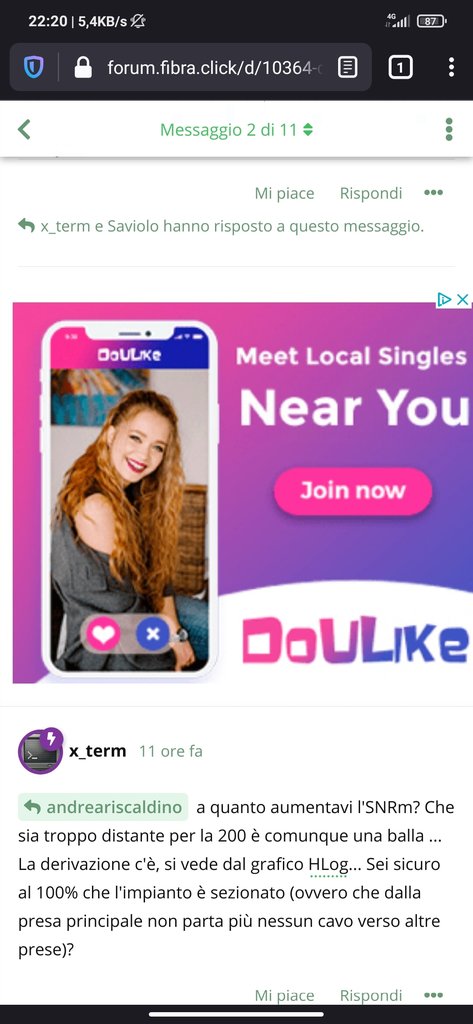The height and width of the screenshot is (1024, 473).
Task: Open x_term's profile avatar
Action: (41, 751)
